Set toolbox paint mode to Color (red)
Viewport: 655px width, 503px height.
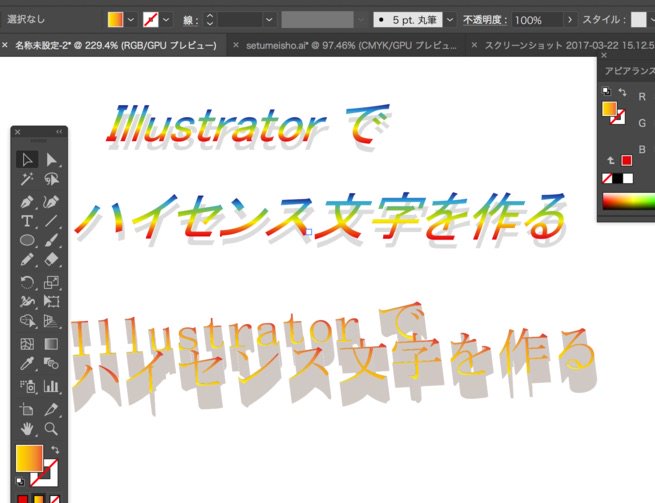23,499
